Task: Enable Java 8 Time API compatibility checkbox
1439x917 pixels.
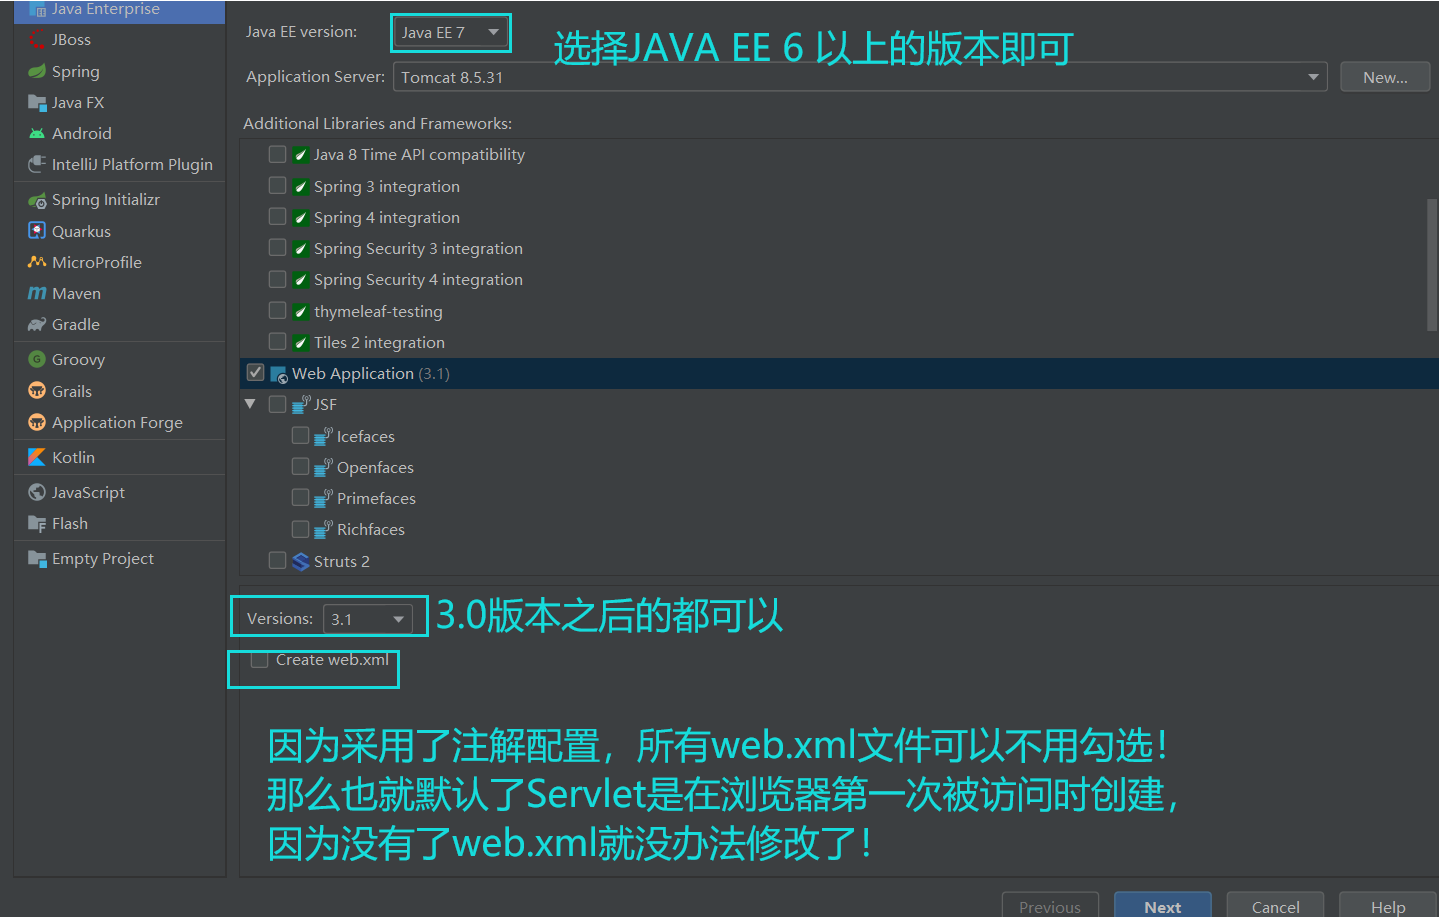Action: (278, 154)
